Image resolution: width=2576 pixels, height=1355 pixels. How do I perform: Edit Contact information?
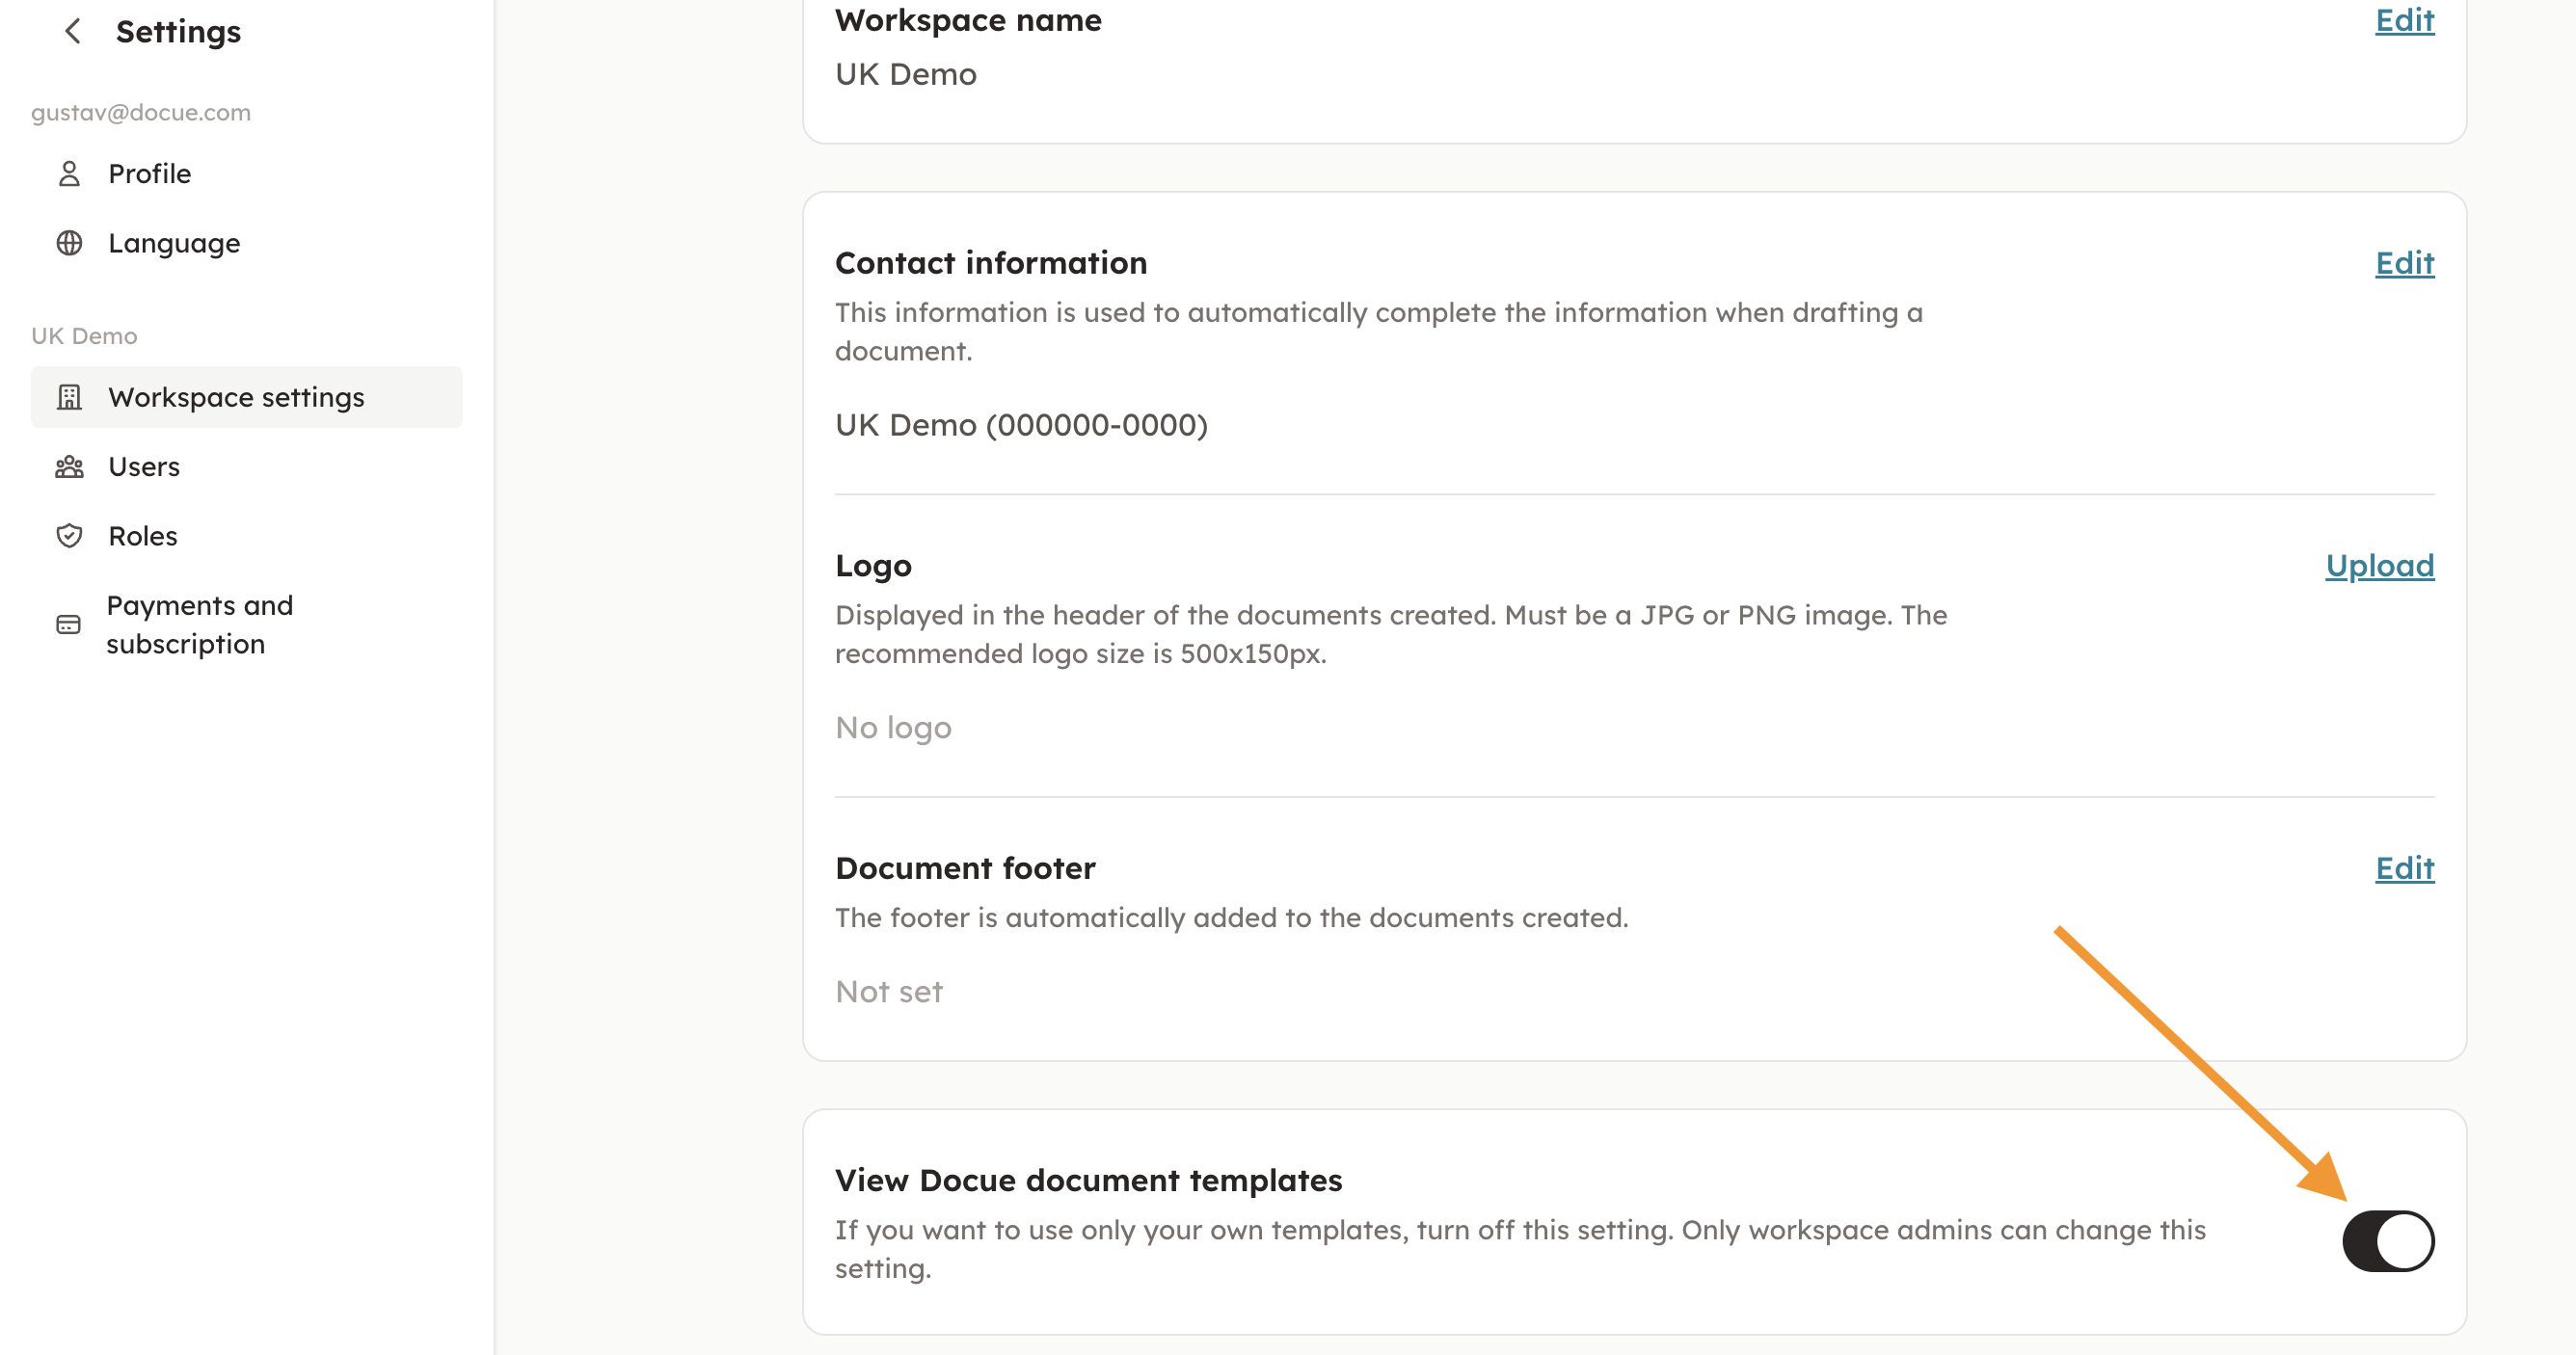(x=2404, y=263)
